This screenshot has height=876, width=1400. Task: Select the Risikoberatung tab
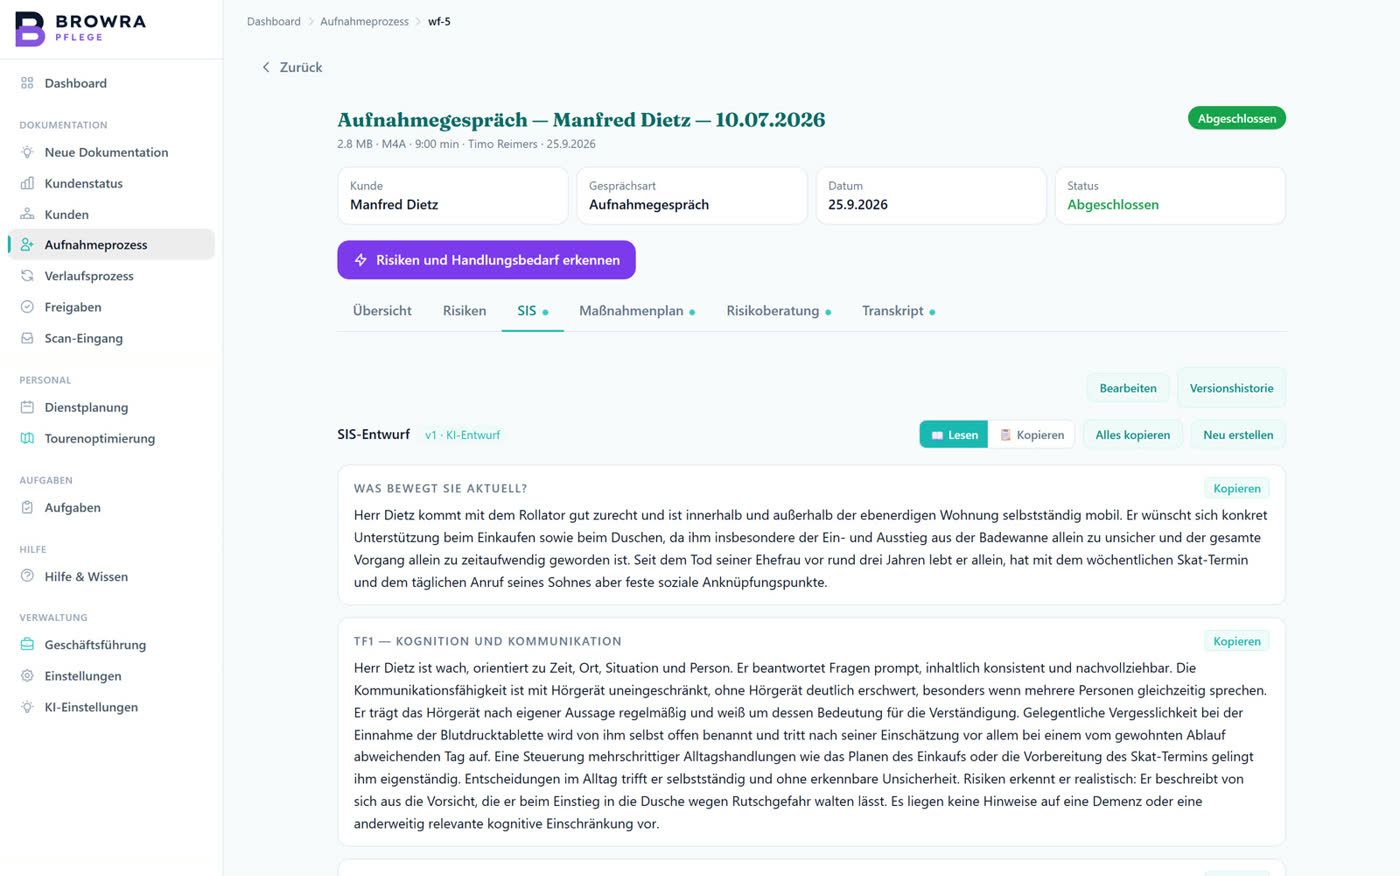[779, 311]
